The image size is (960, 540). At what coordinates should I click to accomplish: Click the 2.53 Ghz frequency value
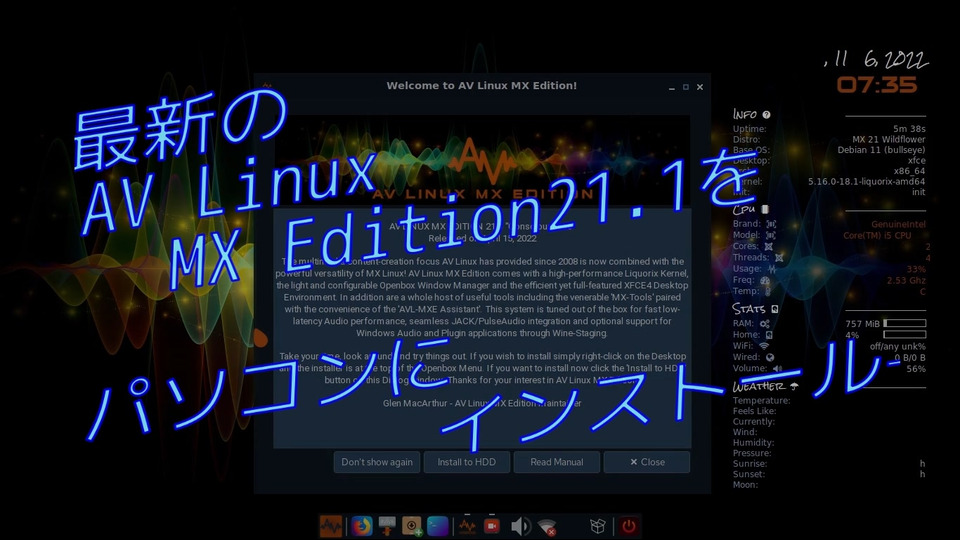(x=907, y=280)
